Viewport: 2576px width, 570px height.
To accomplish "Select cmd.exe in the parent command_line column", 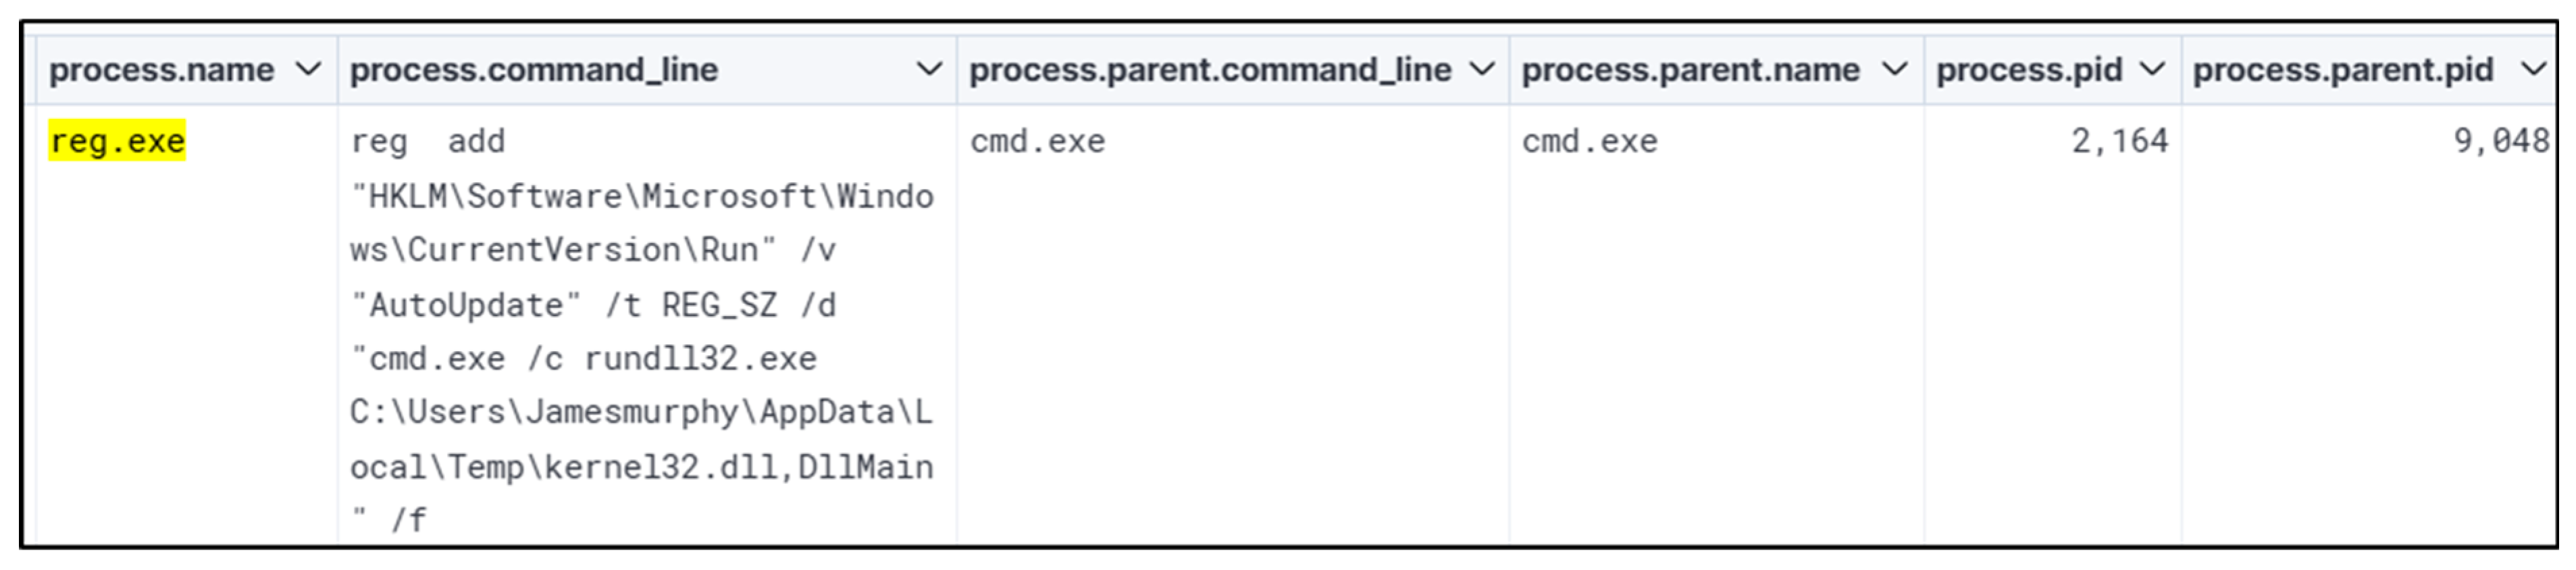I will (x=1037, y=142).
